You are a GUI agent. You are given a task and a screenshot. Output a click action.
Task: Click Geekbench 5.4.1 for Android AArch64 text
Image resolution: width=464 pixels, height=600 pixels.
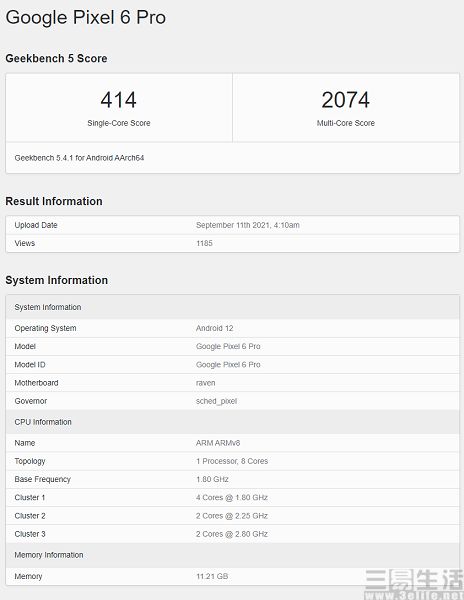pyautogui.click(x=79, y=158)
